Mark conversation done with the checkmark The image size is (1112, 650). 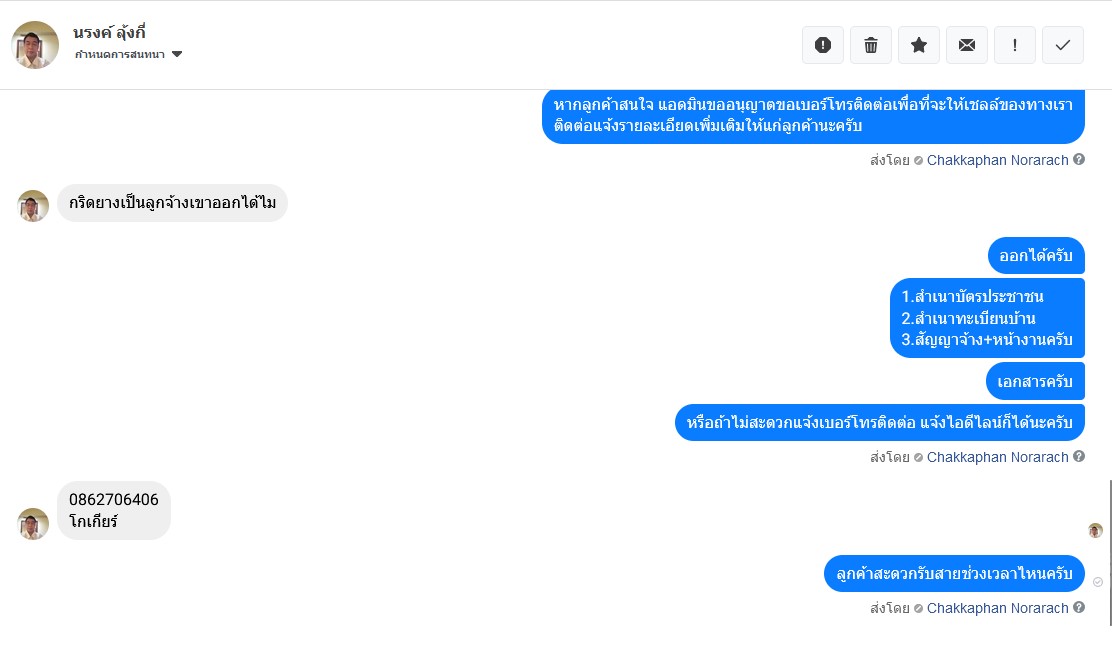[x=1063, y=45]
